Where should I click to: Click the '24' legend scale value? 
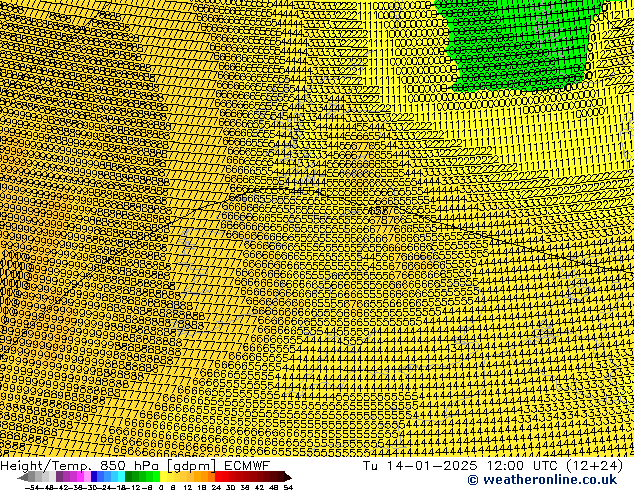pos(216,487)
